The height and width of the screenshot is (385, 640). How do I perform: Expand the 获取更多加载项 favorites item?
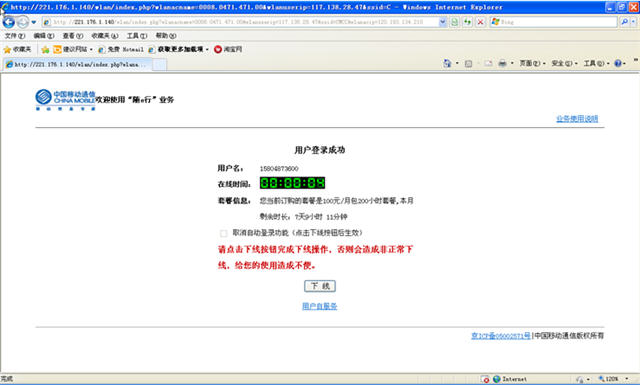[178, 49]
